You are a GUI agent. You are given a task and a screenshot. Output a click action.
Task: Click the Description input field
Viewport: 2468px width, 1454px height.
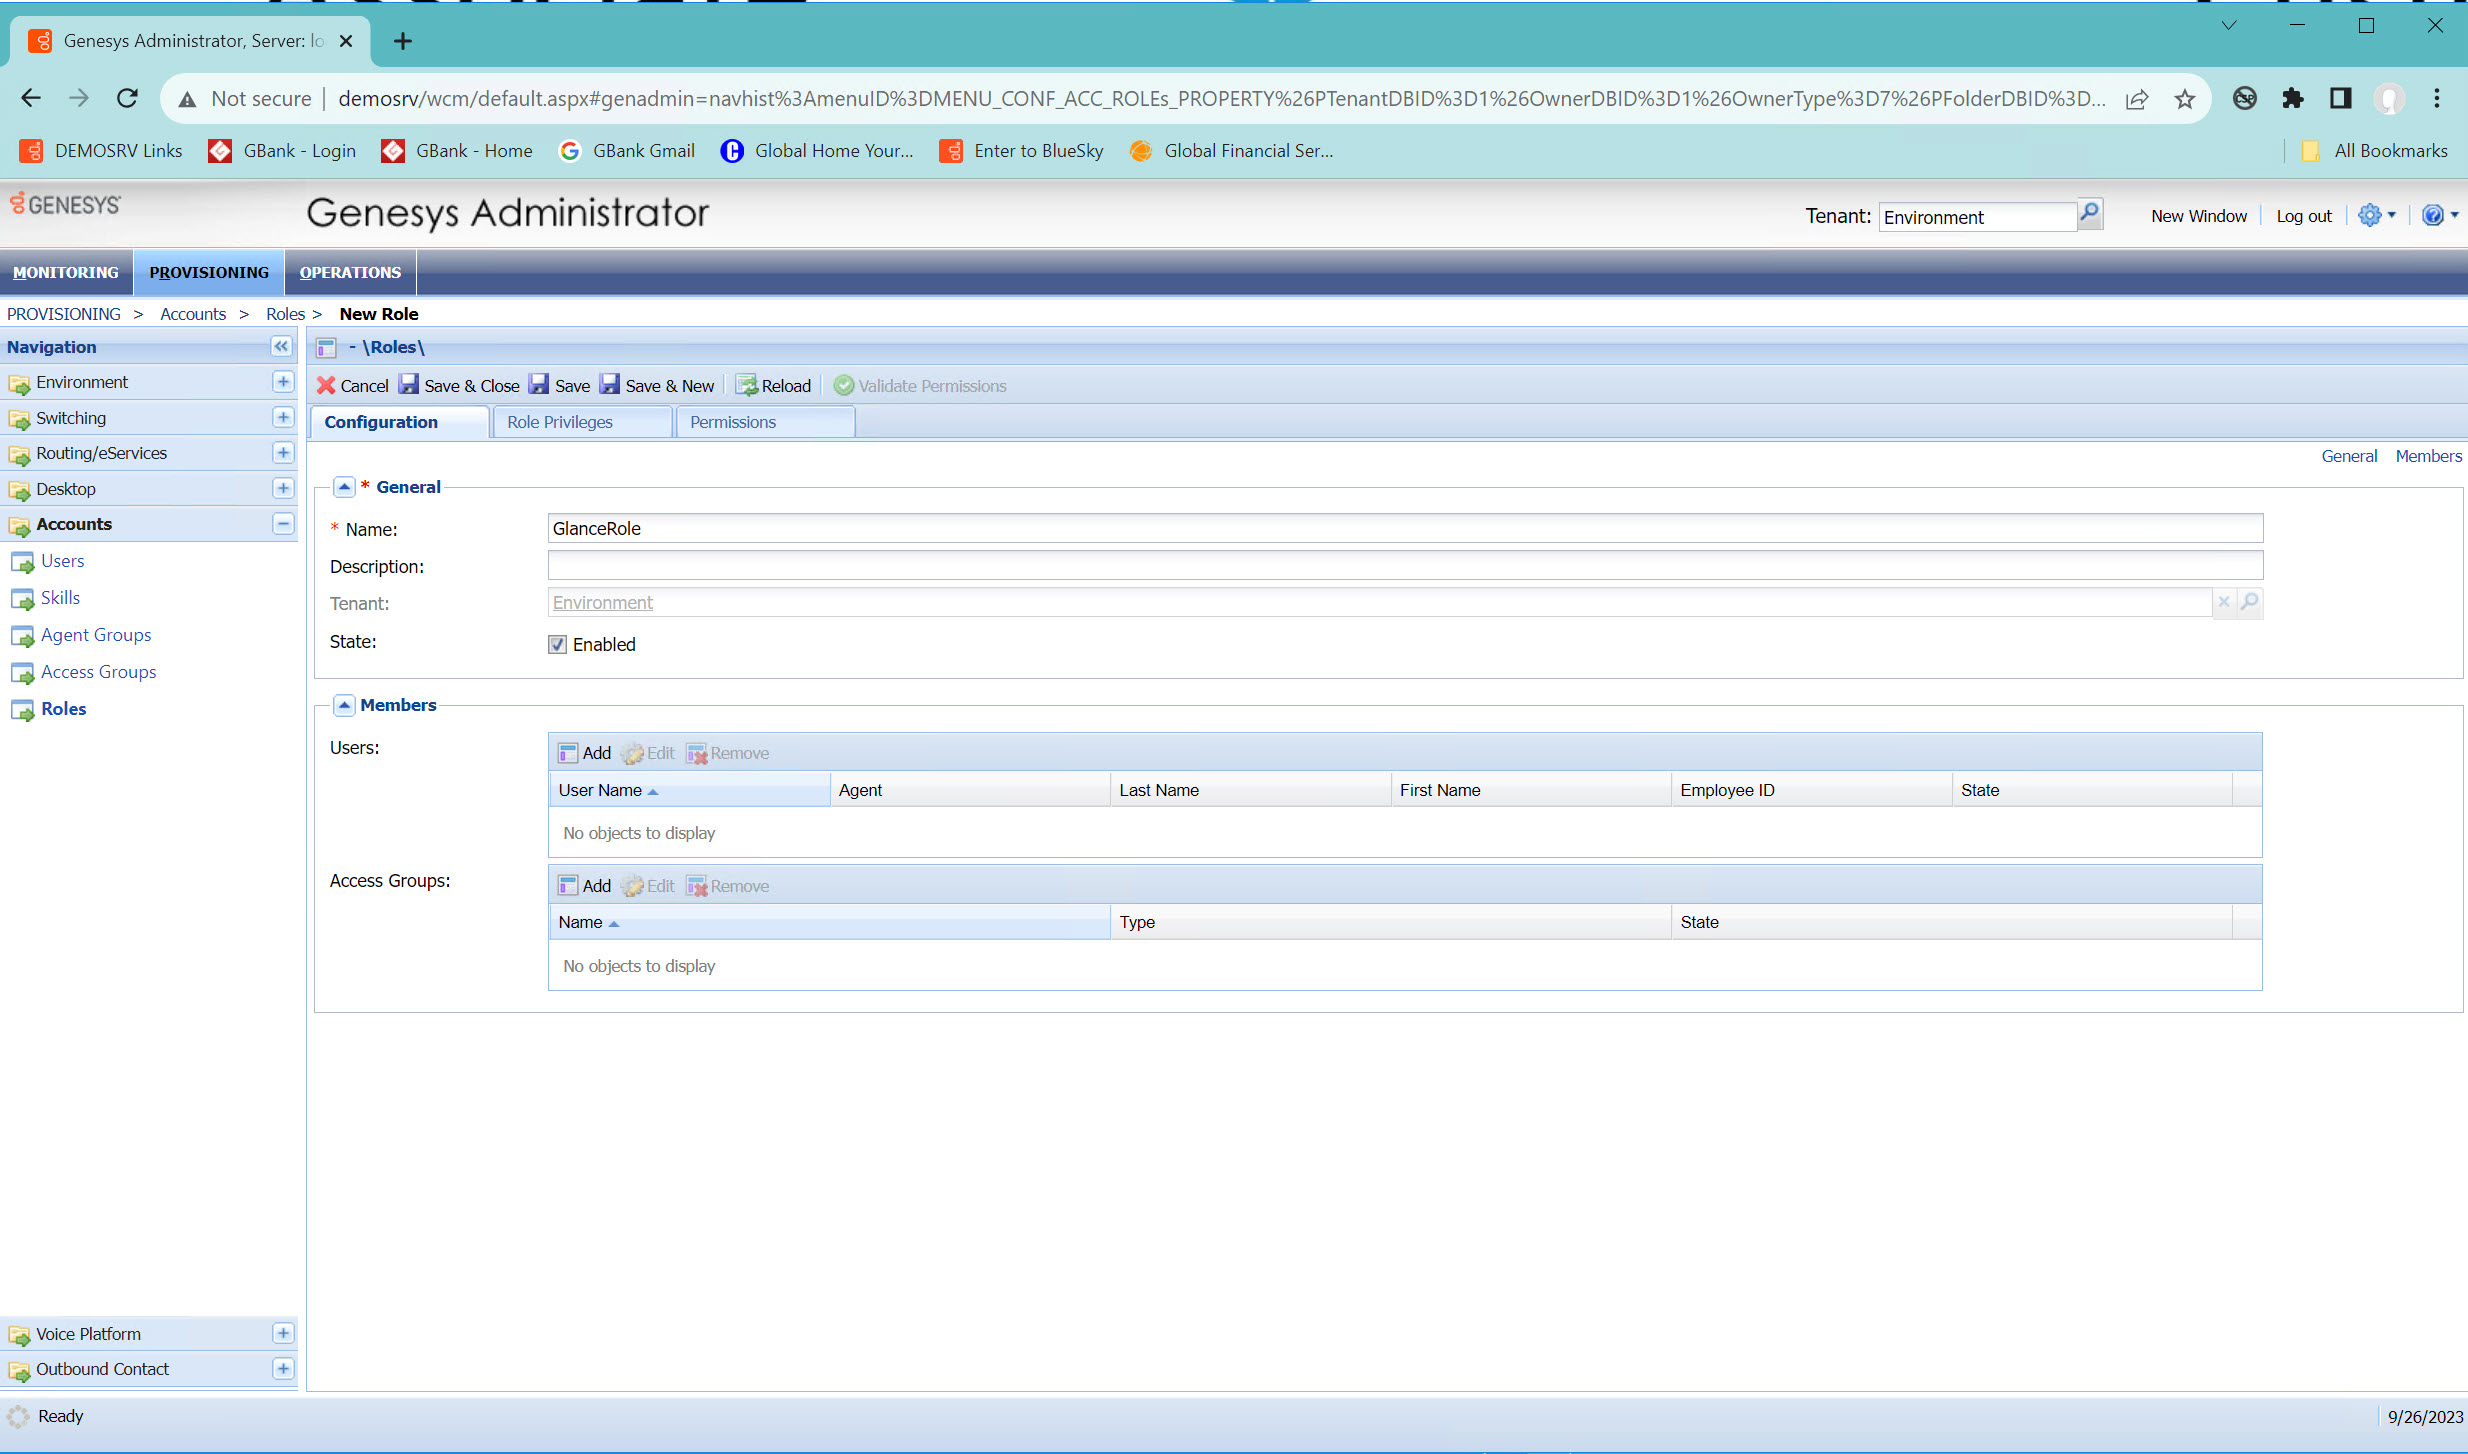(1405, 565)
